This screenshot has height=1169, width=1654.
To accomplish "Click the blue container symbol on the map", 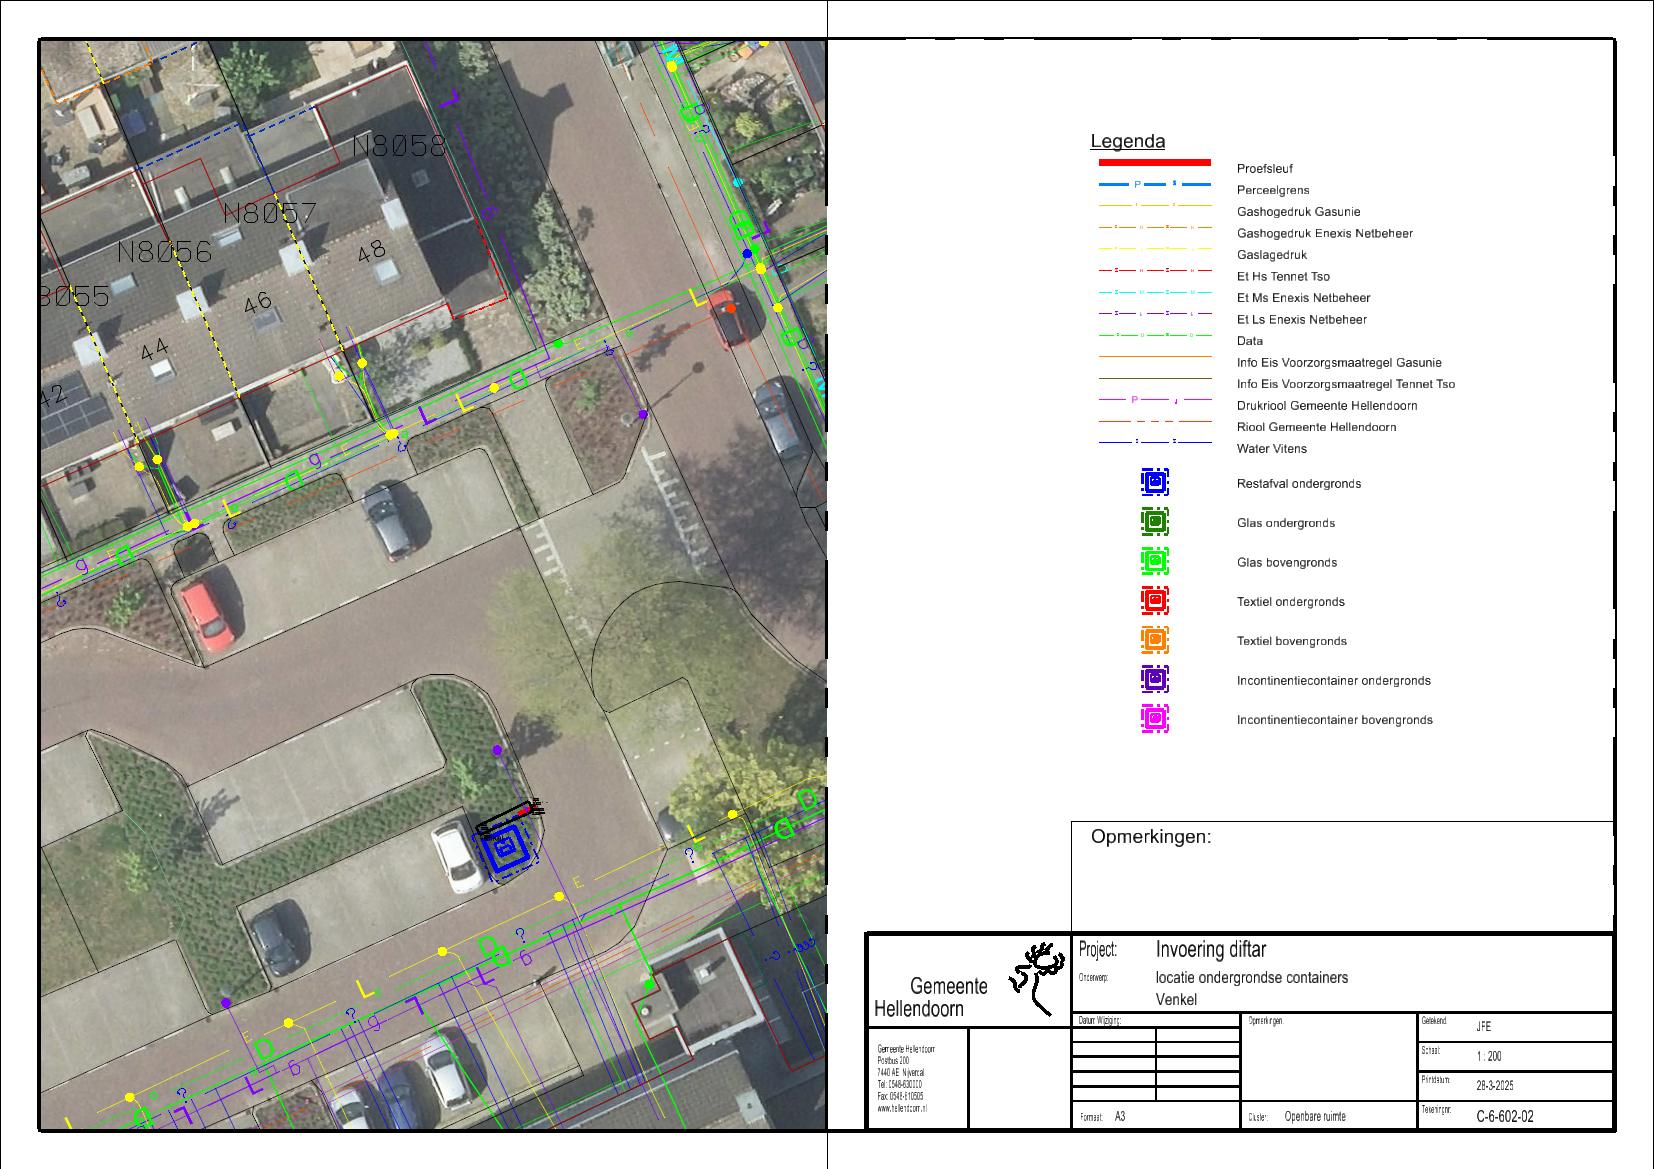I will [506, 850].
